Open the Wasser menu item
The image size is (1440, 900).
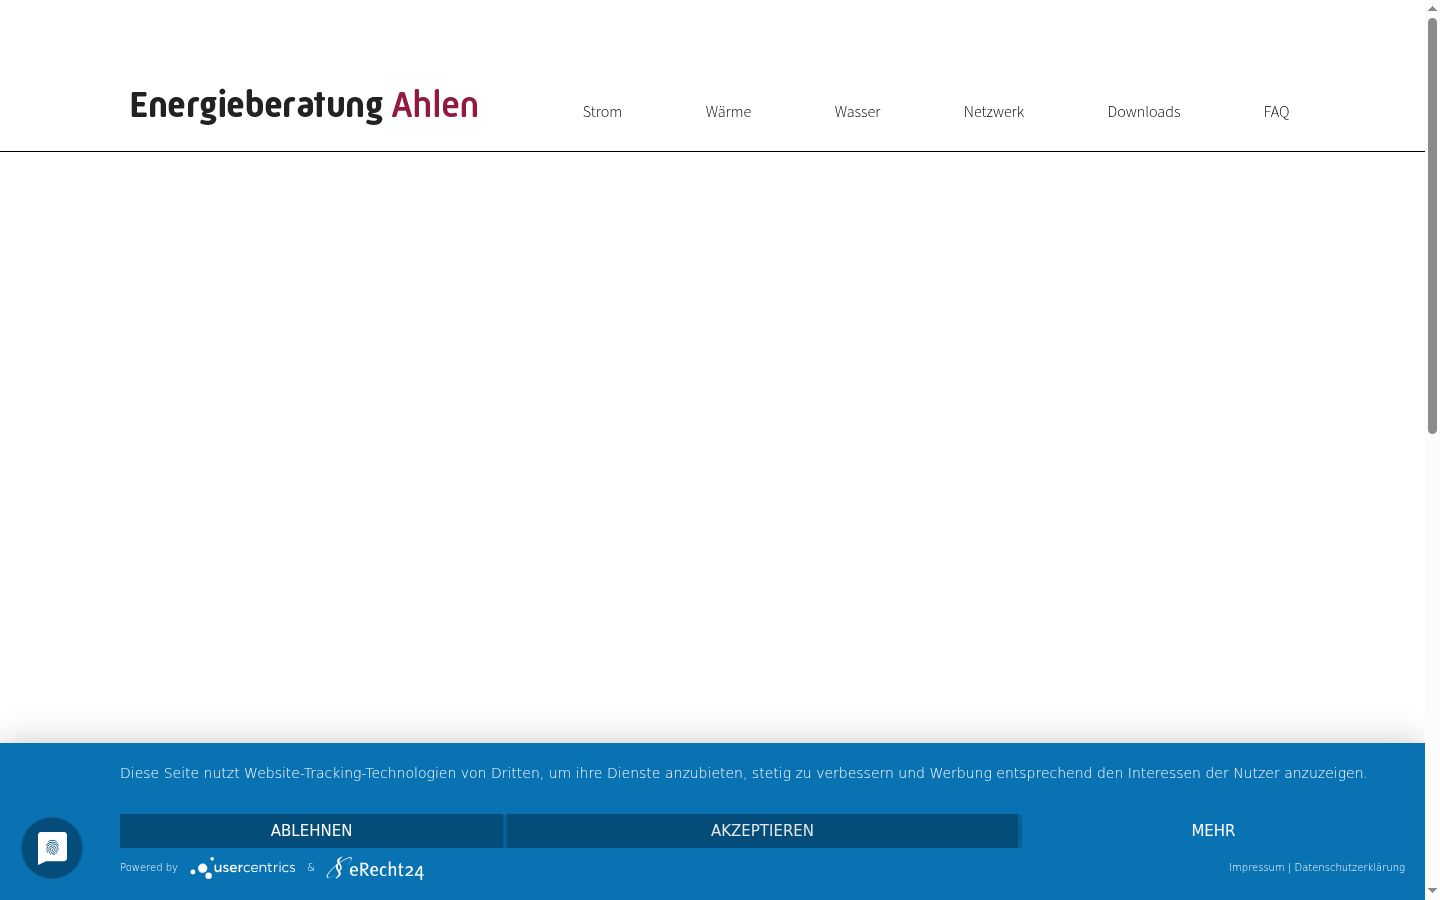coord(857,112)
